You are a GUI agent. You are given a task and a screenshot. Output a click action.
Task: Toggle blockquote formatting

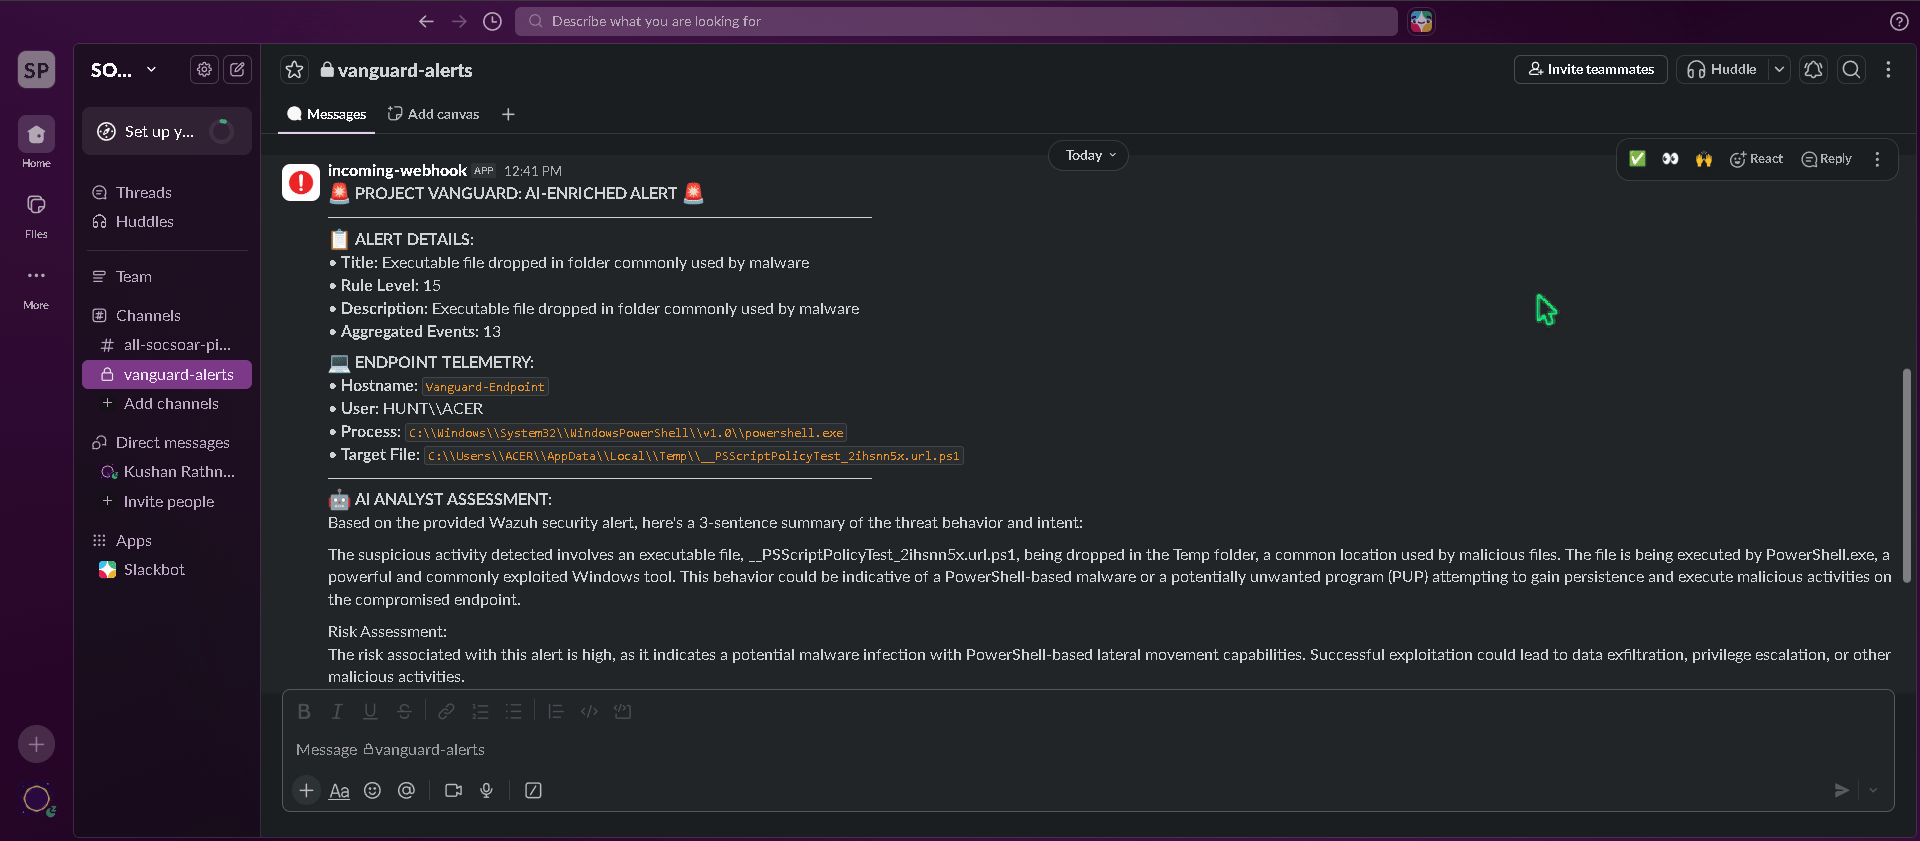point(555,711)
